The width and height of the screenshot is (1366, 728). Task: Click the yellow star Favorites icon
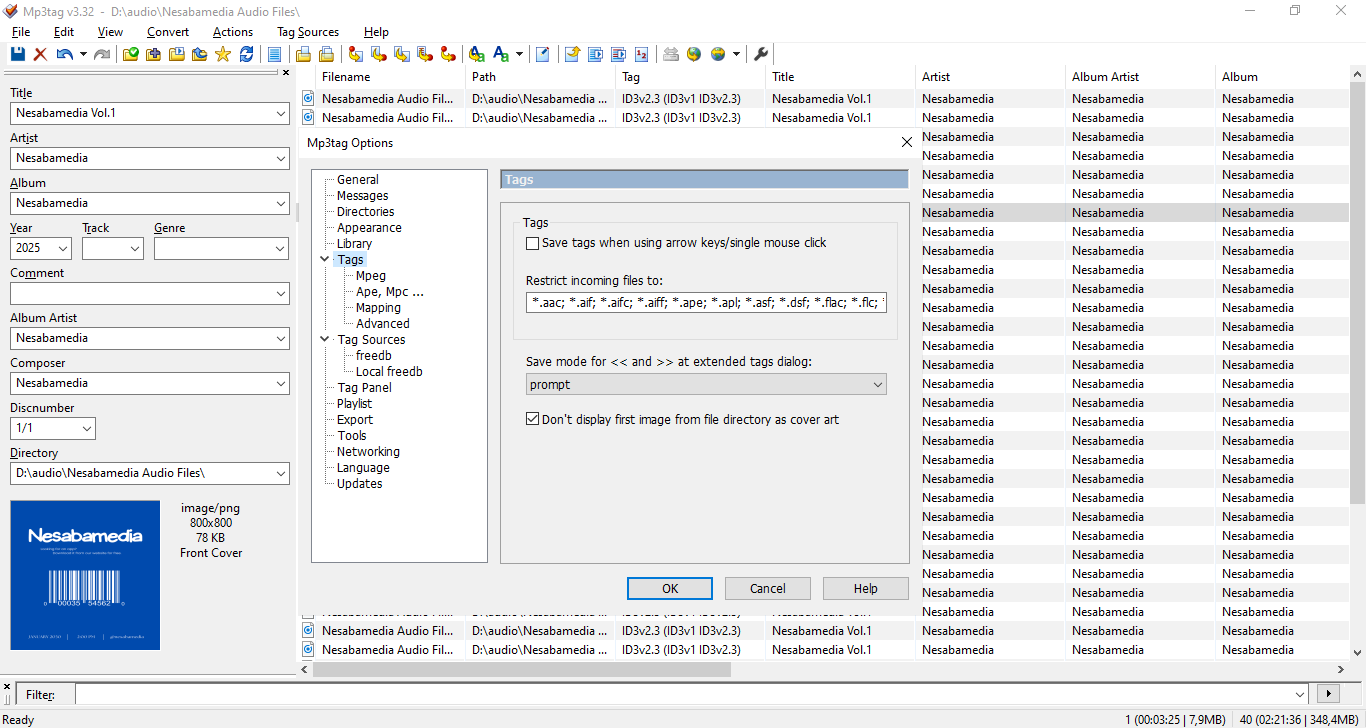223,54
